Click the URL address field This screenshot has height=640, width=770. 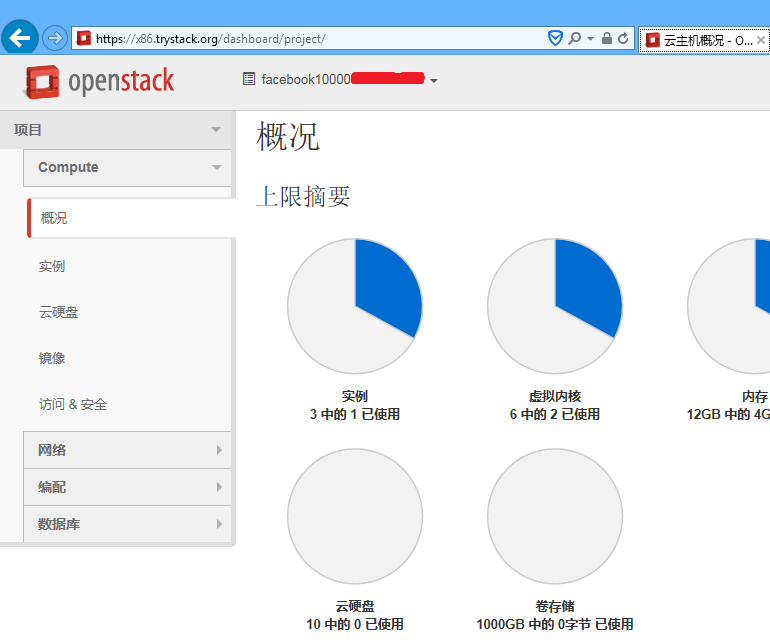pos(320,39)
